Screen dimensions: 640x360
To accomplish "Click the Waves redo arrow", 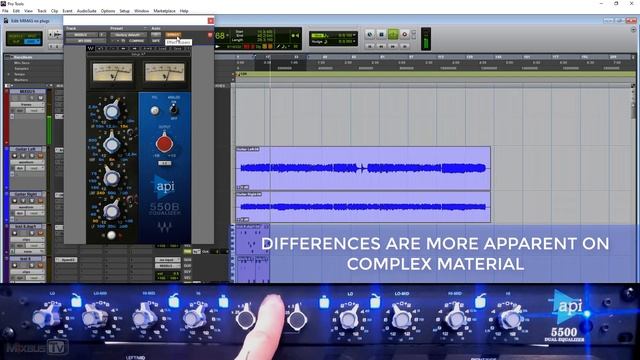I will 113,48.
